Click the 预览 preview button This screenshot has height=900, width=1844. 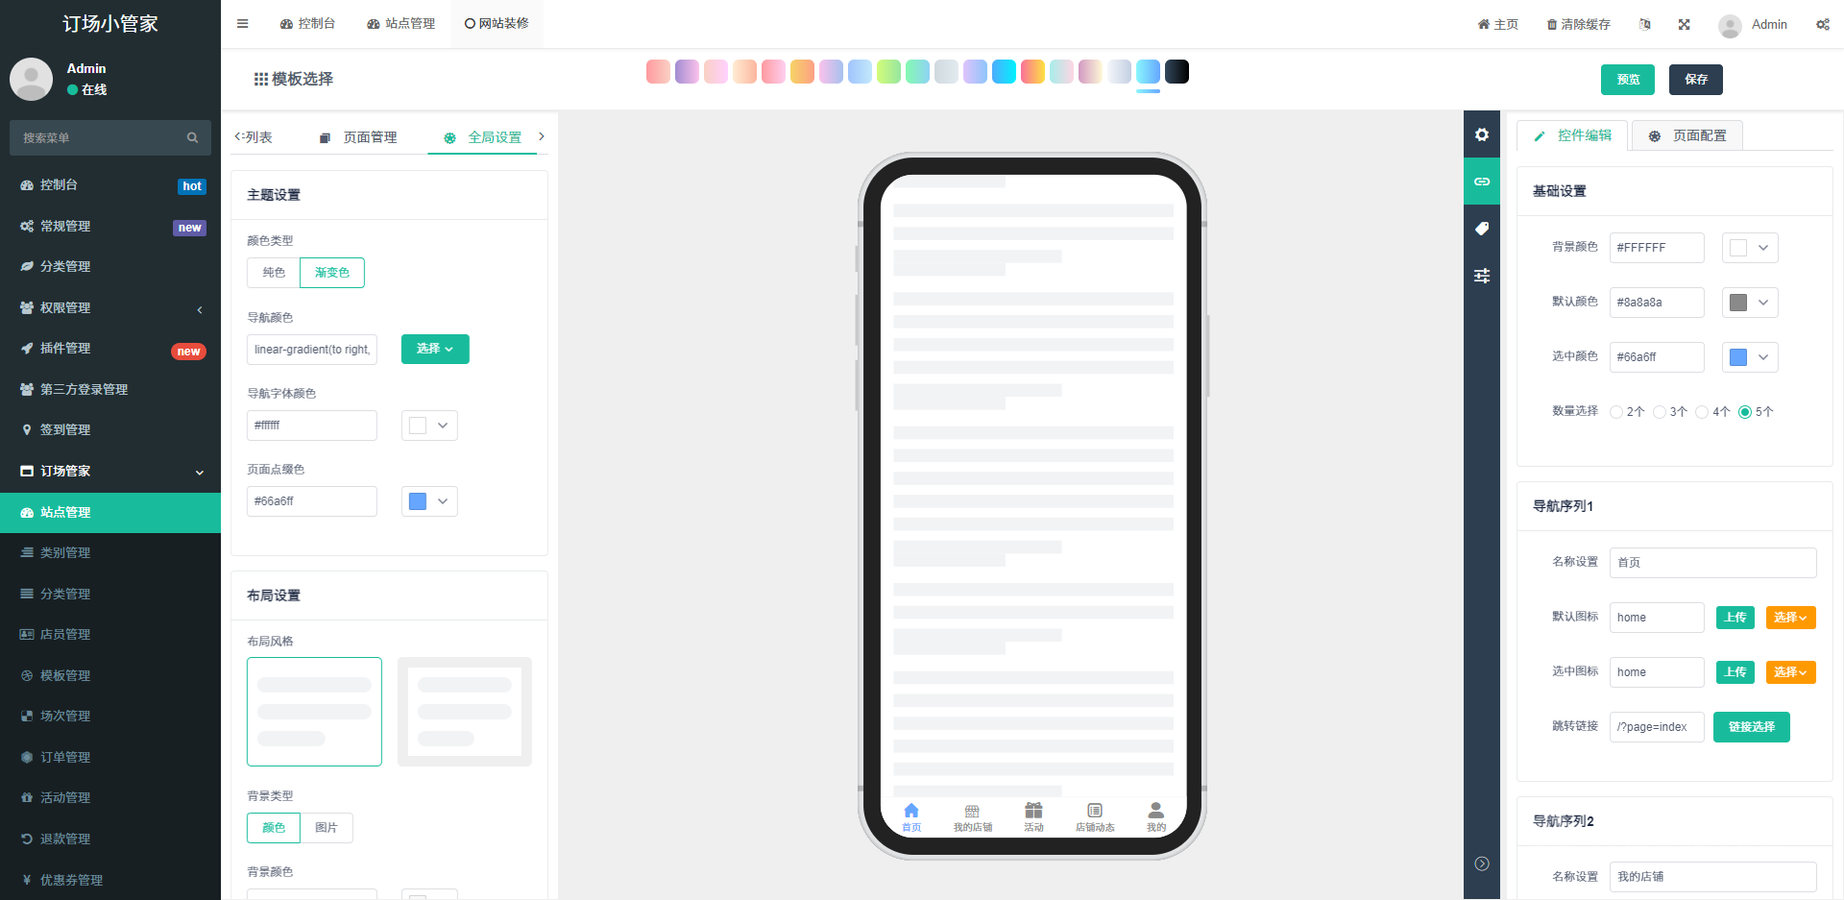pyautogui.click(x=1627, y=80)
